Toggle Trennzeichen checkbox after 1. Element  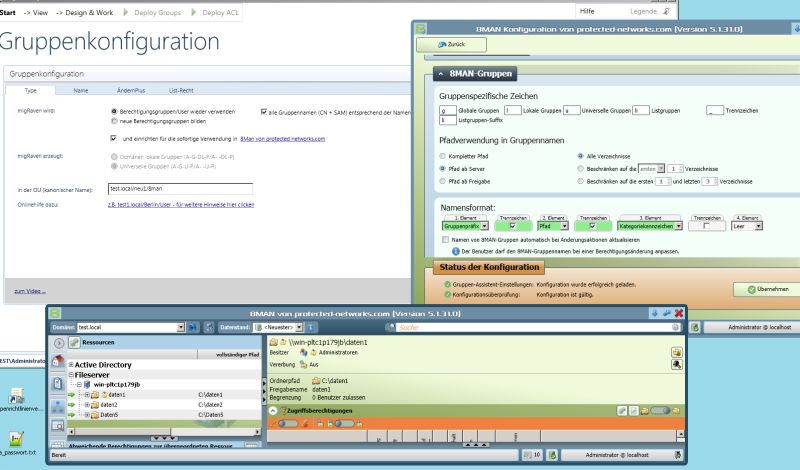(513, 226)
